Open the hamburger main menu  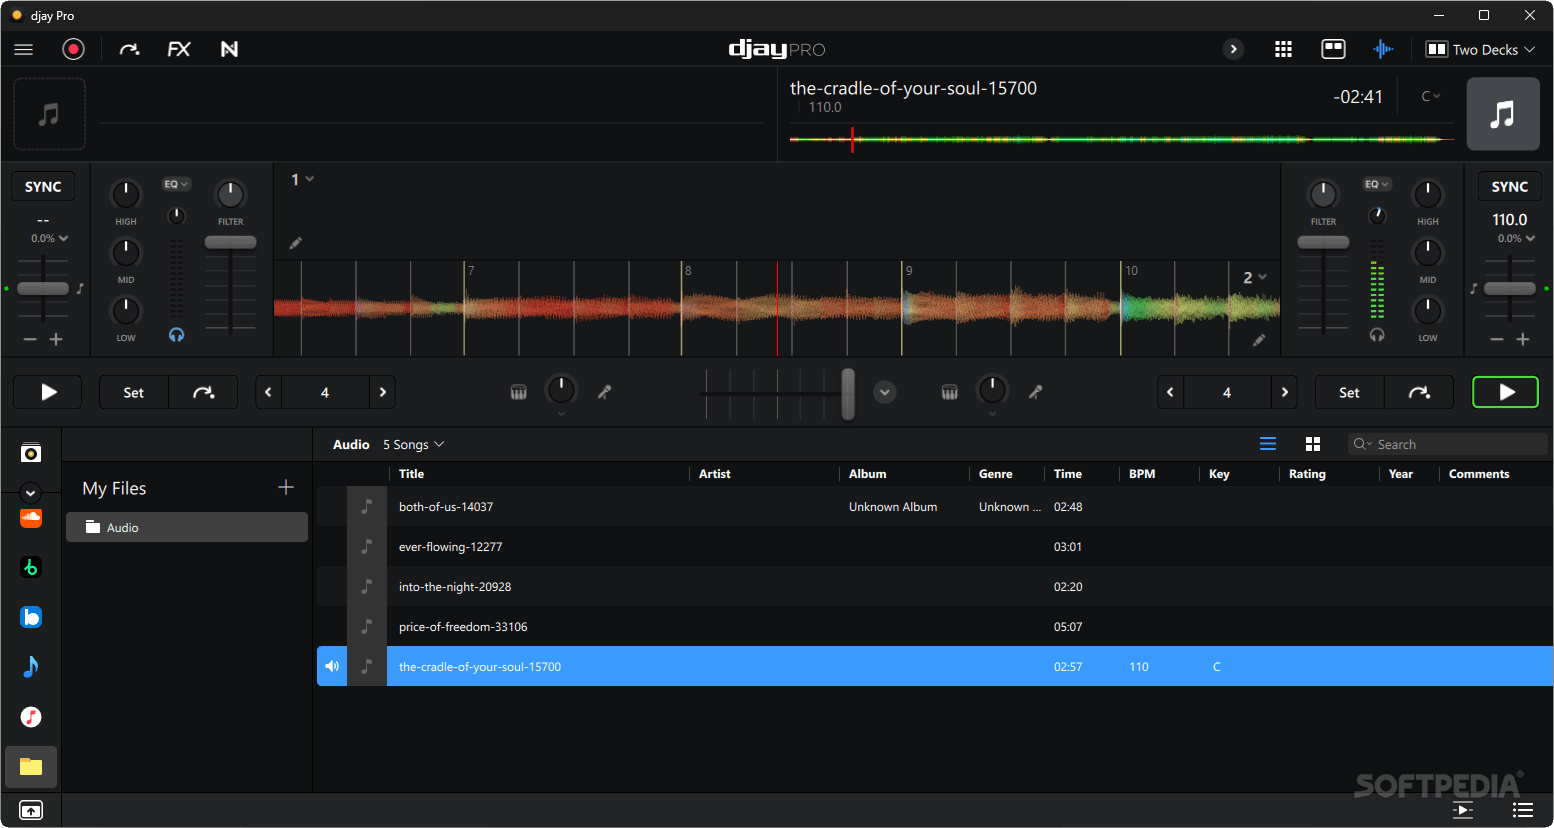(x=24, y=49)
